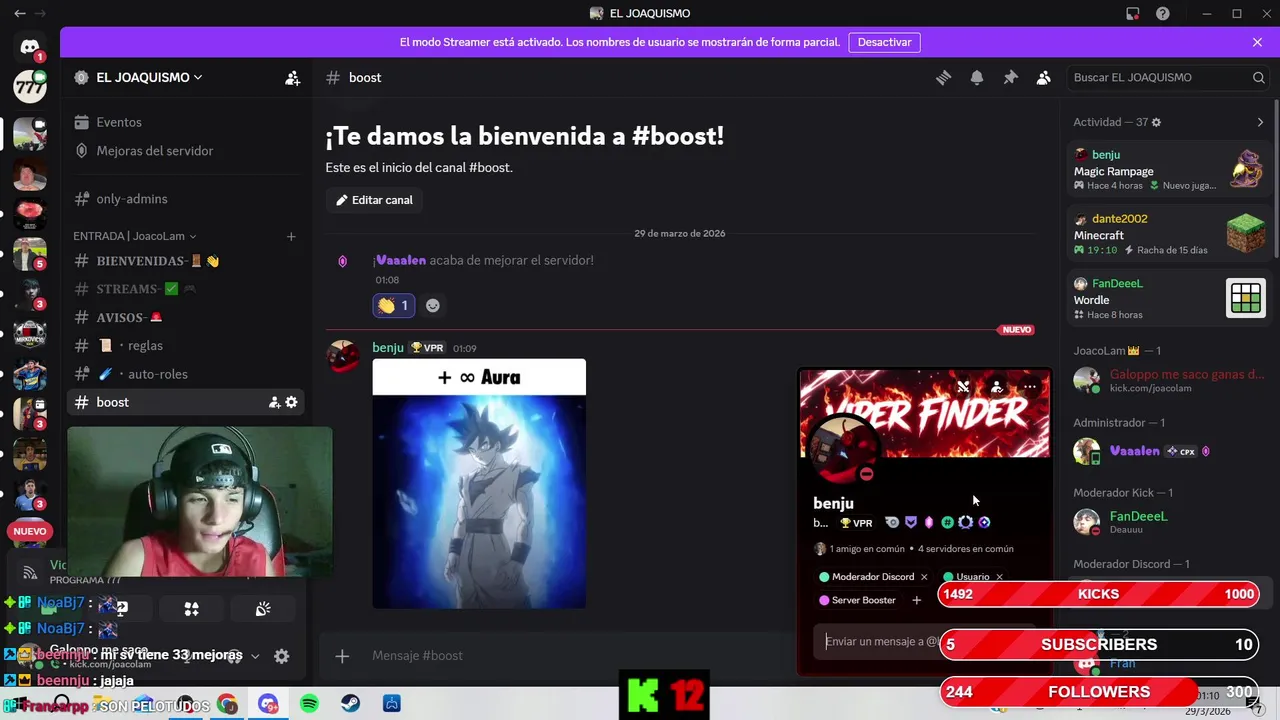Image resolution: width=1280 pixels, height=720 pixels.
Task: Open the help question mark icon
Action: (1162, 13)
